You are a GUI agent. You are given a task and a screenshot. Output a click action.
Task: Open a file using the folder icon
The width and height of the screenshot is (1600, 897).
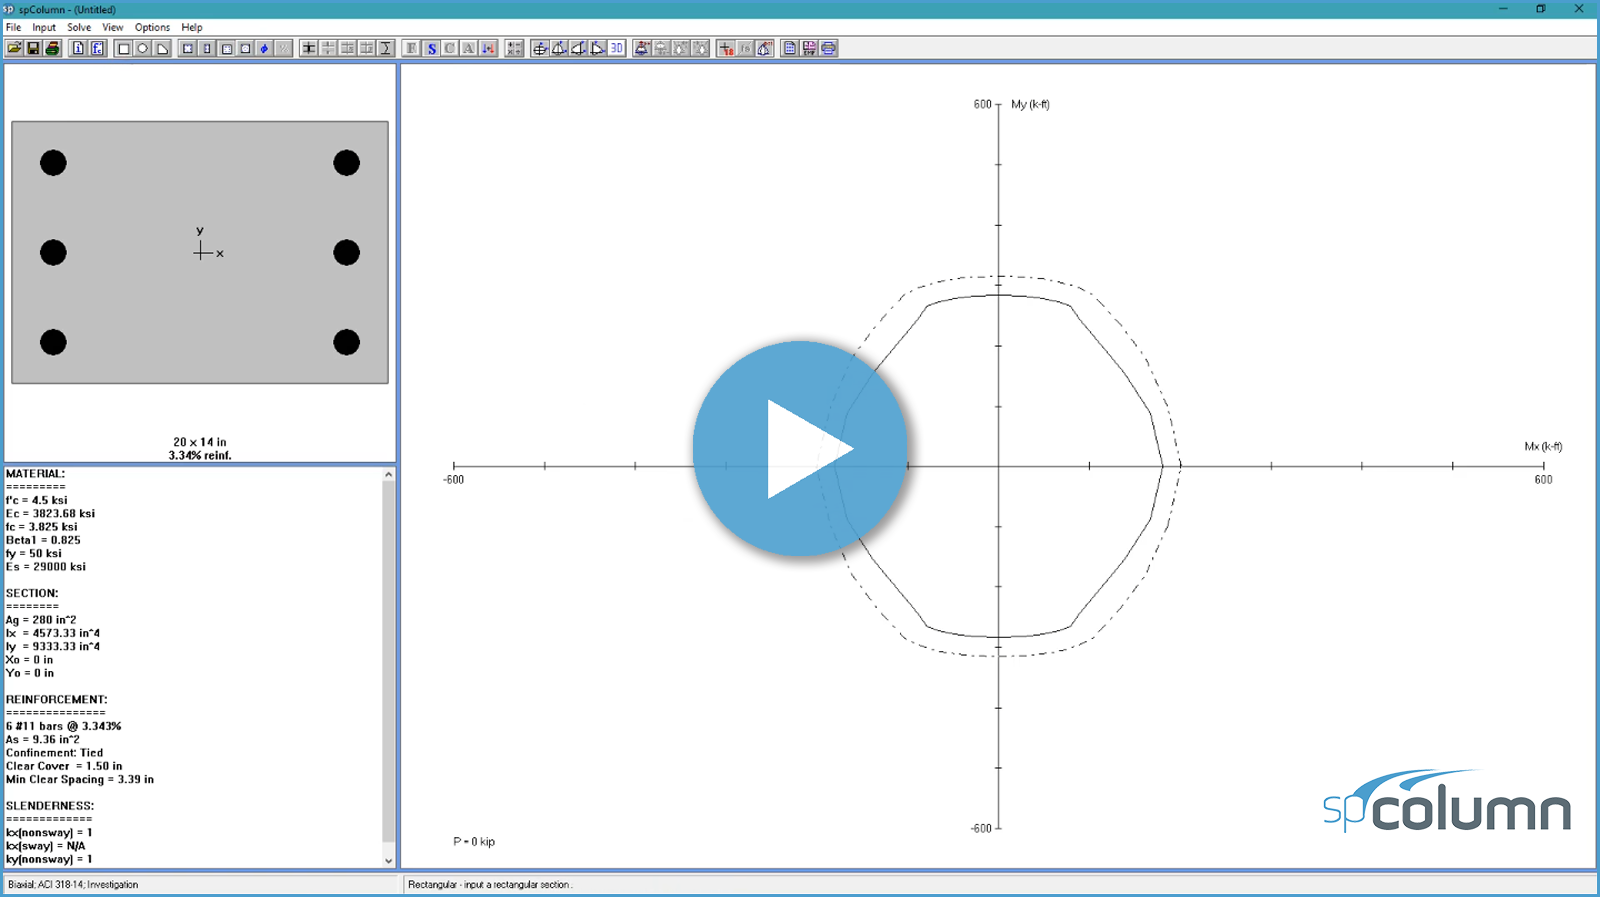coord(14,48)
